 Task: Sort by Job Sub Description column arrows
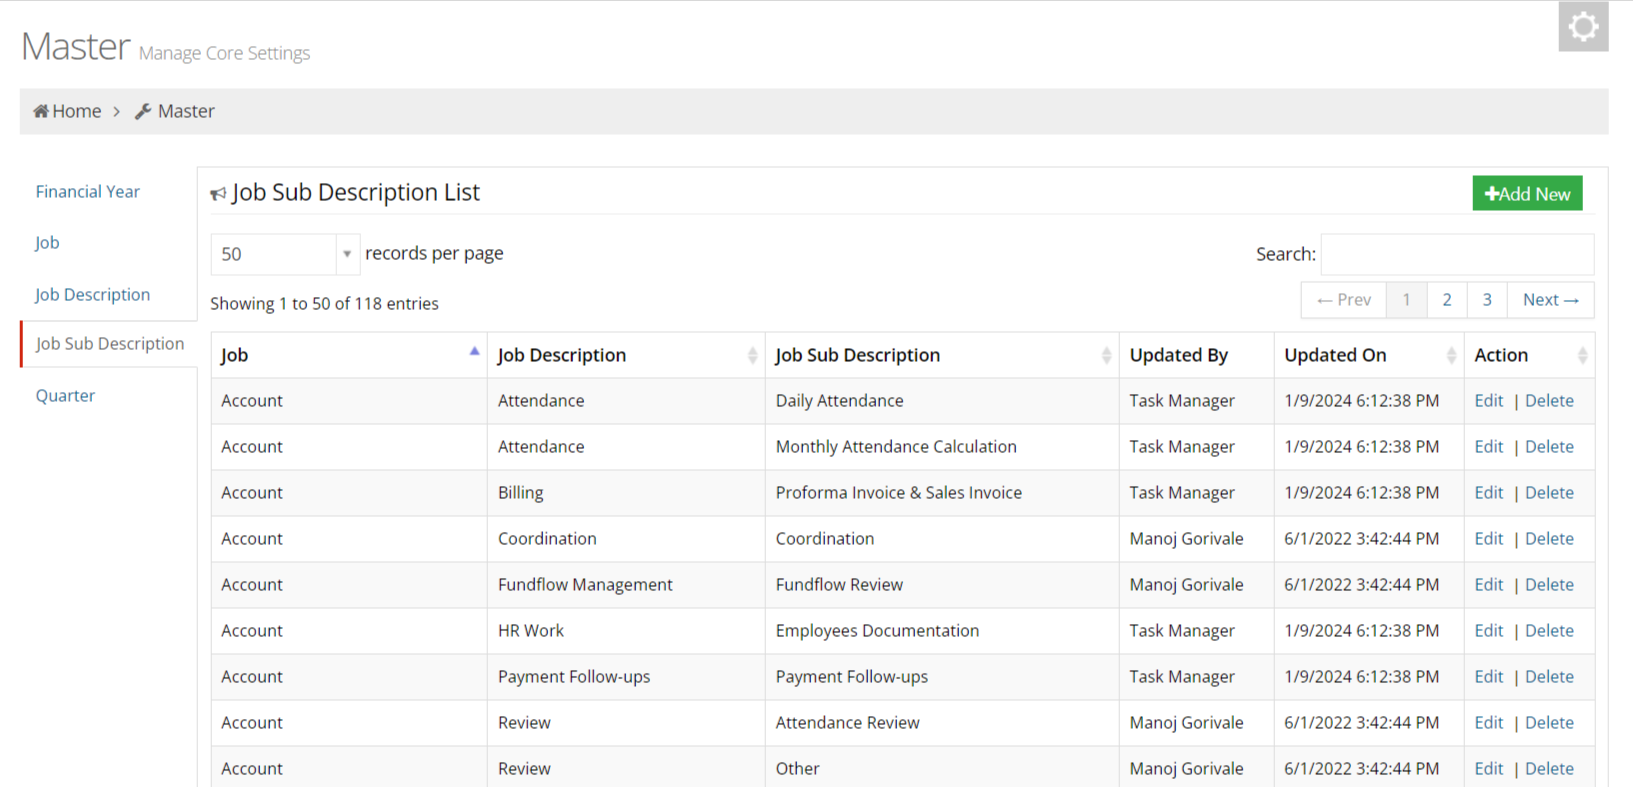[1106, 355]
